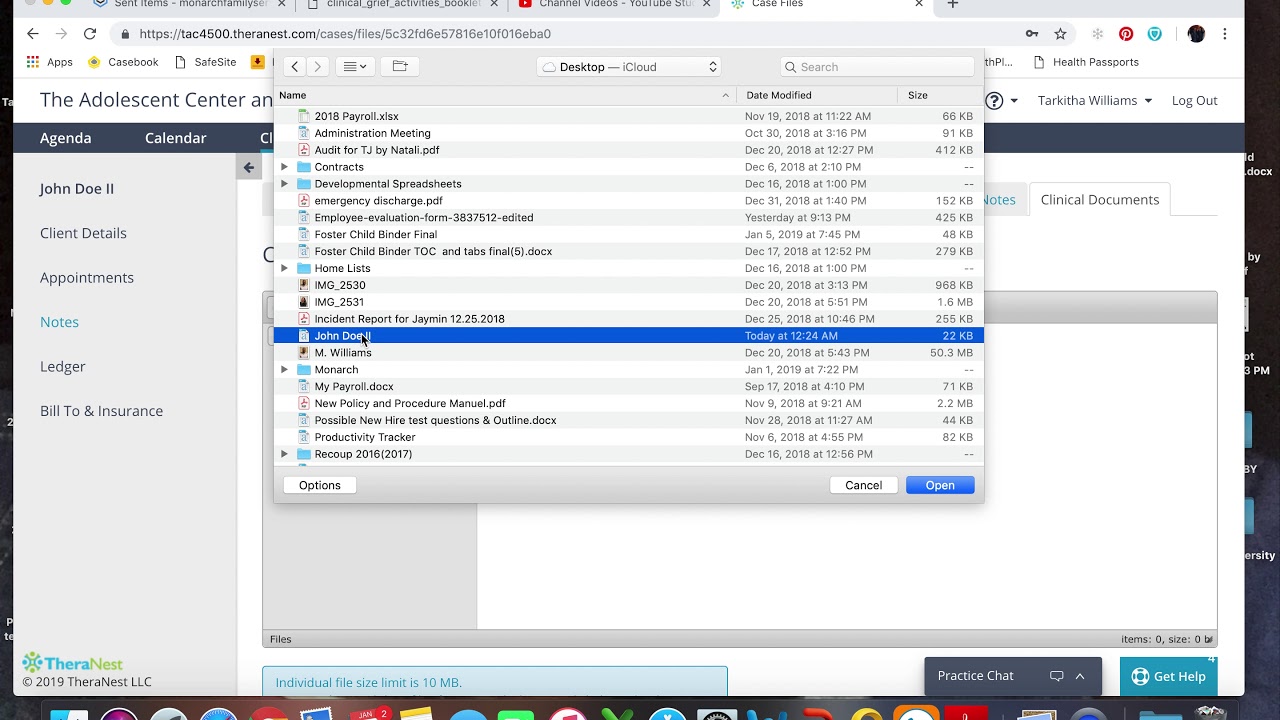Select Administration Meeting file
Image resolution: width=1280 pixels, height=720 pixels.
coord(628,133)
